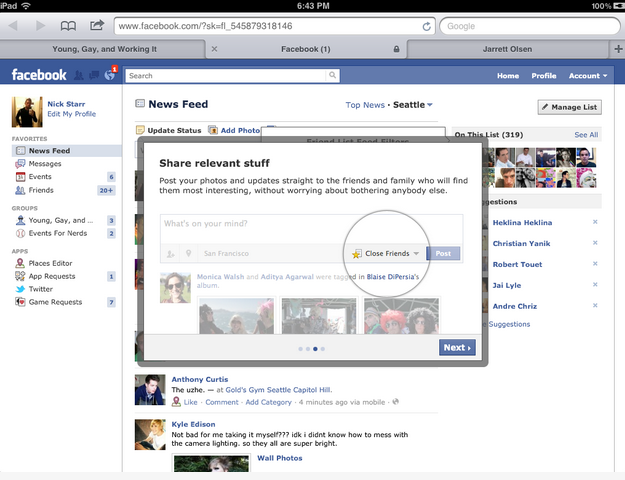This screenshot has width=625, height=480.
Task: Click See All link for list members
Action: pyautogui.click(x=586, y=135)
